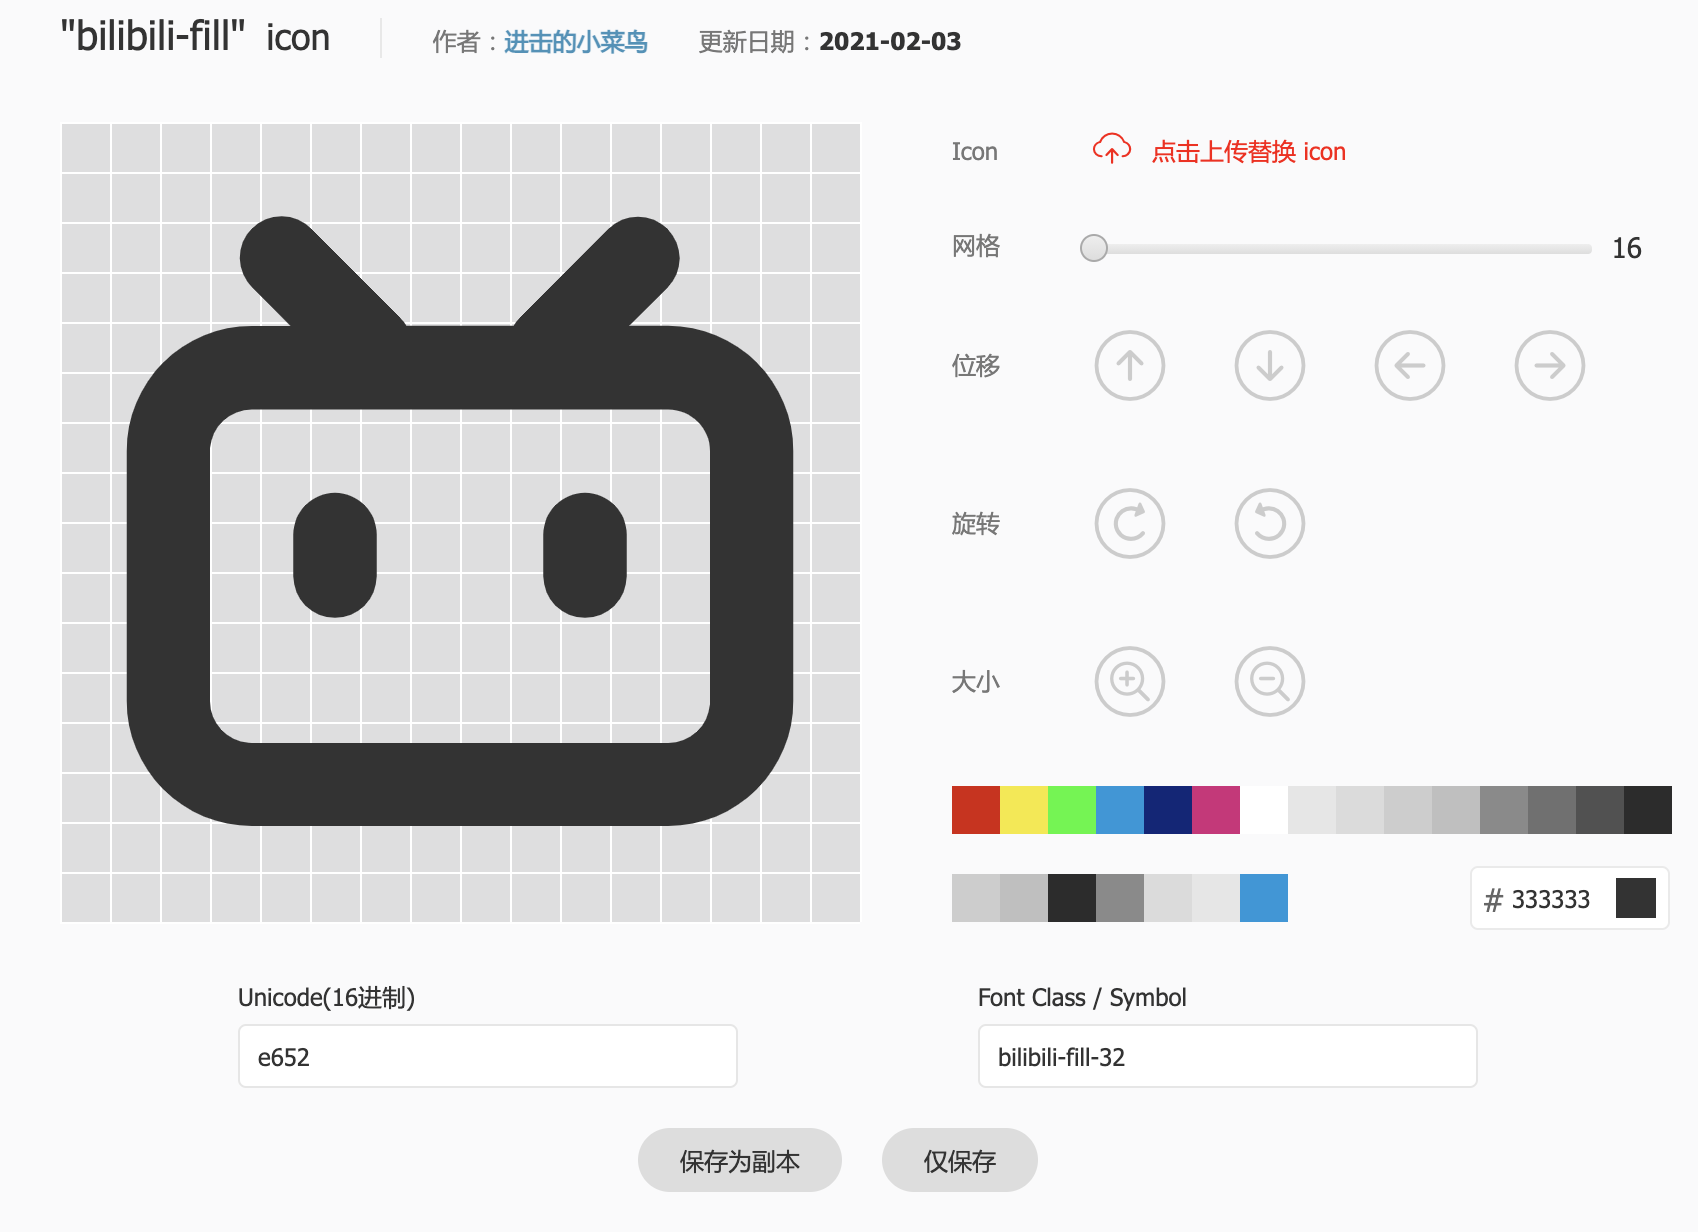Screen dimensions: 1698x1232
Task: Click the bilibili icon preview on the grid canvas
Action: (460, 521)
